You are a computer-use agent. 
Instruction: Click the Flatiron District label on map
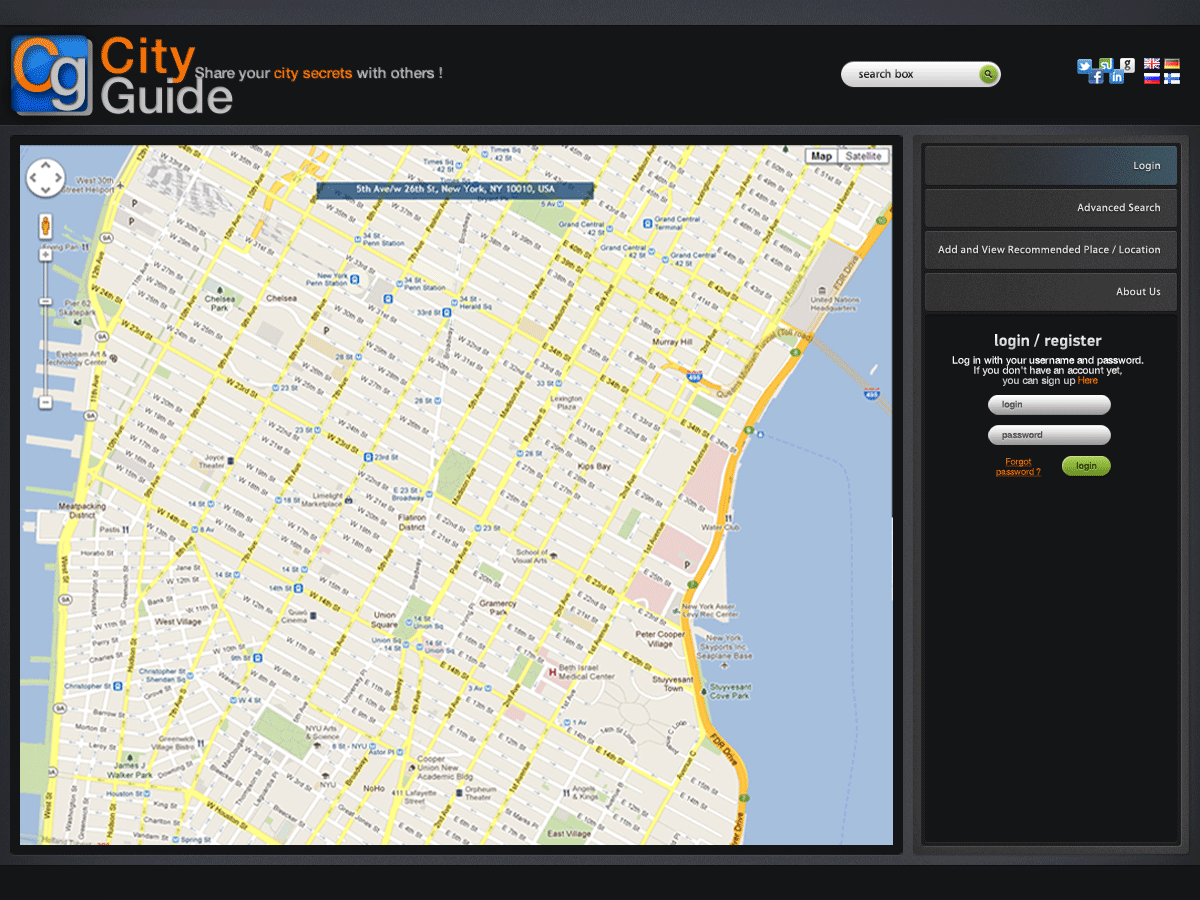click(411, 522)
